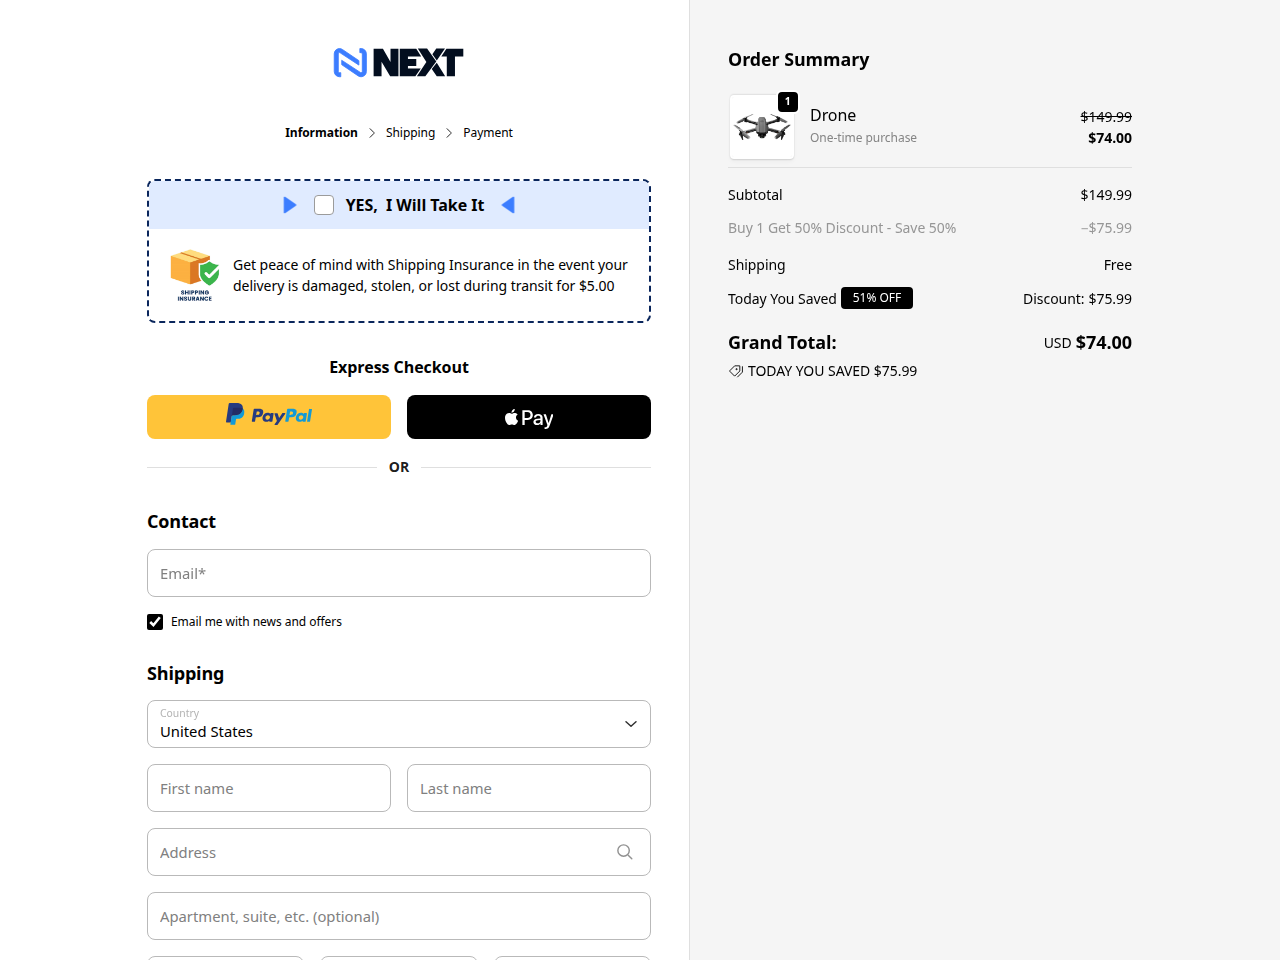
Task: Pay with the PayPal button
Action: pos(269,417)
